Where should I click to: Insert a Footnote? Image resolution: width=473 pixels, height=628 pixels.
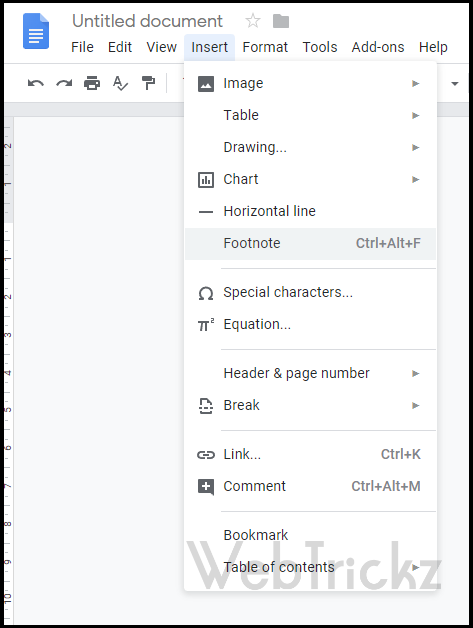click(310, 244)
